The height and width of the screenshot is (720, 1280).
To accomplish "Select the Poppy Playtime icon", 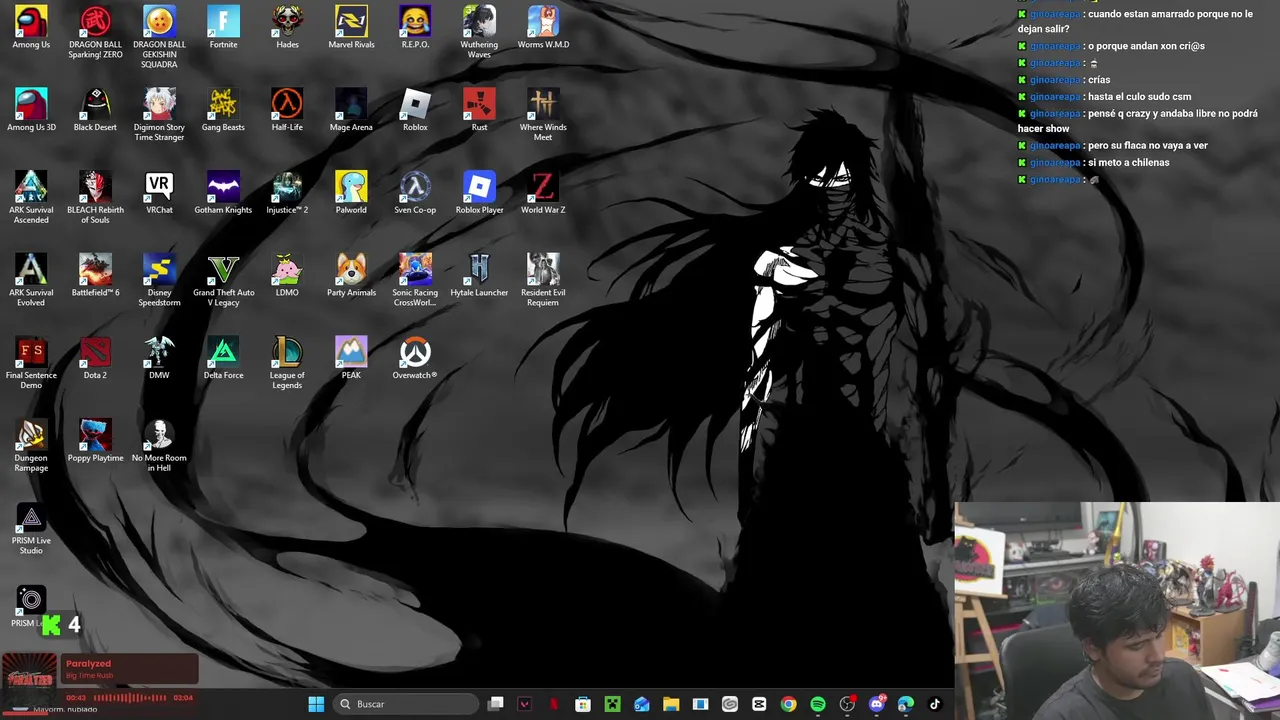I will [95, 442].
